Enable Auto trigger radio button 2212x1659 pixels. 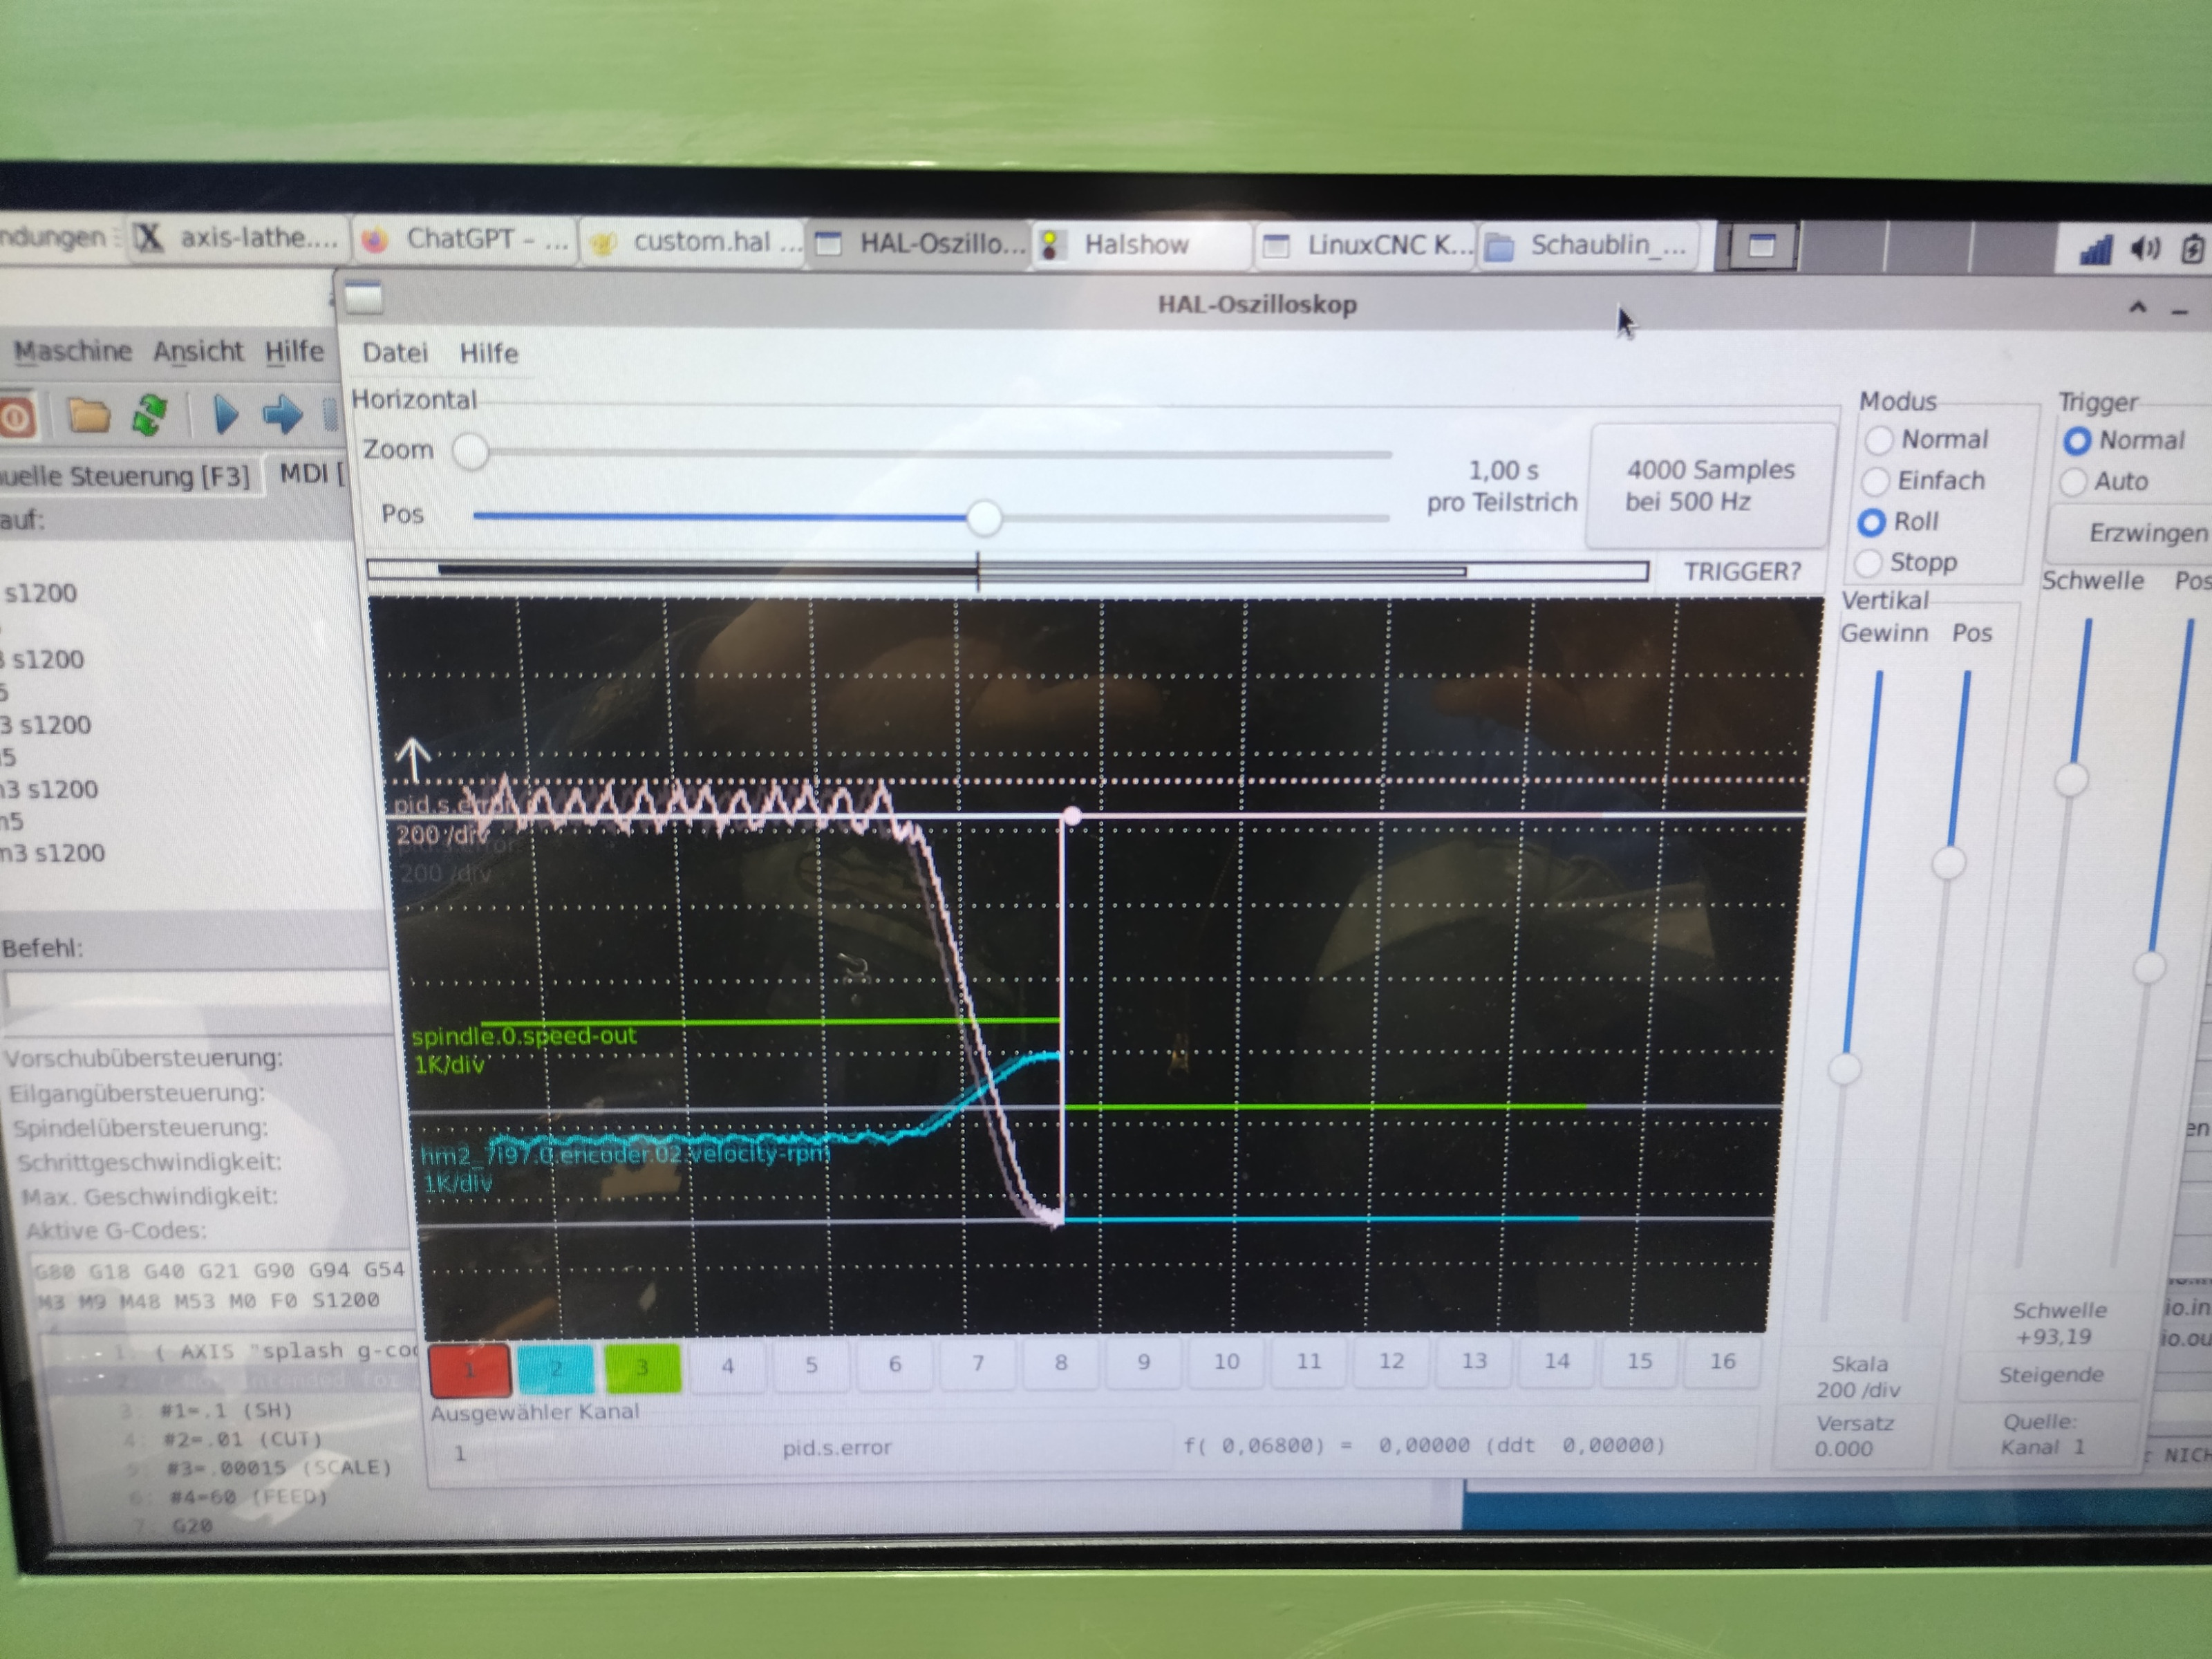click(x=2073, y=482)
